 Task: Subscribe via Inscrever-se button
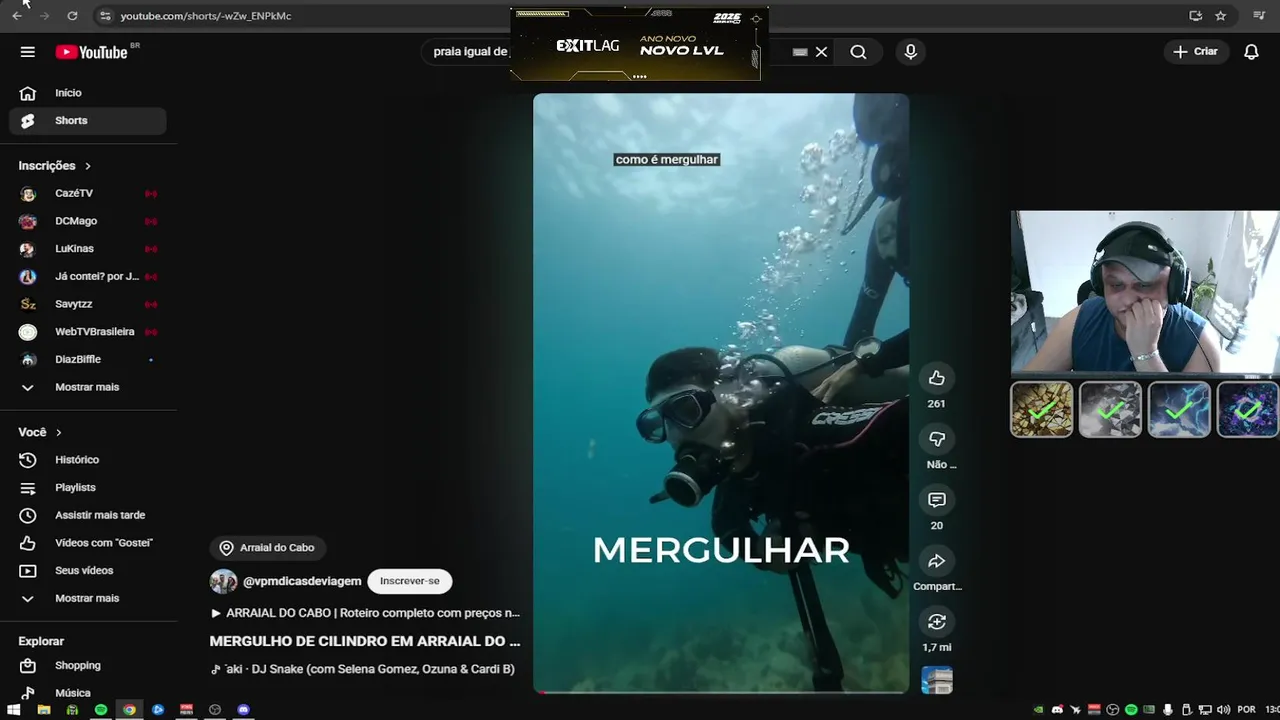[410, 581]
